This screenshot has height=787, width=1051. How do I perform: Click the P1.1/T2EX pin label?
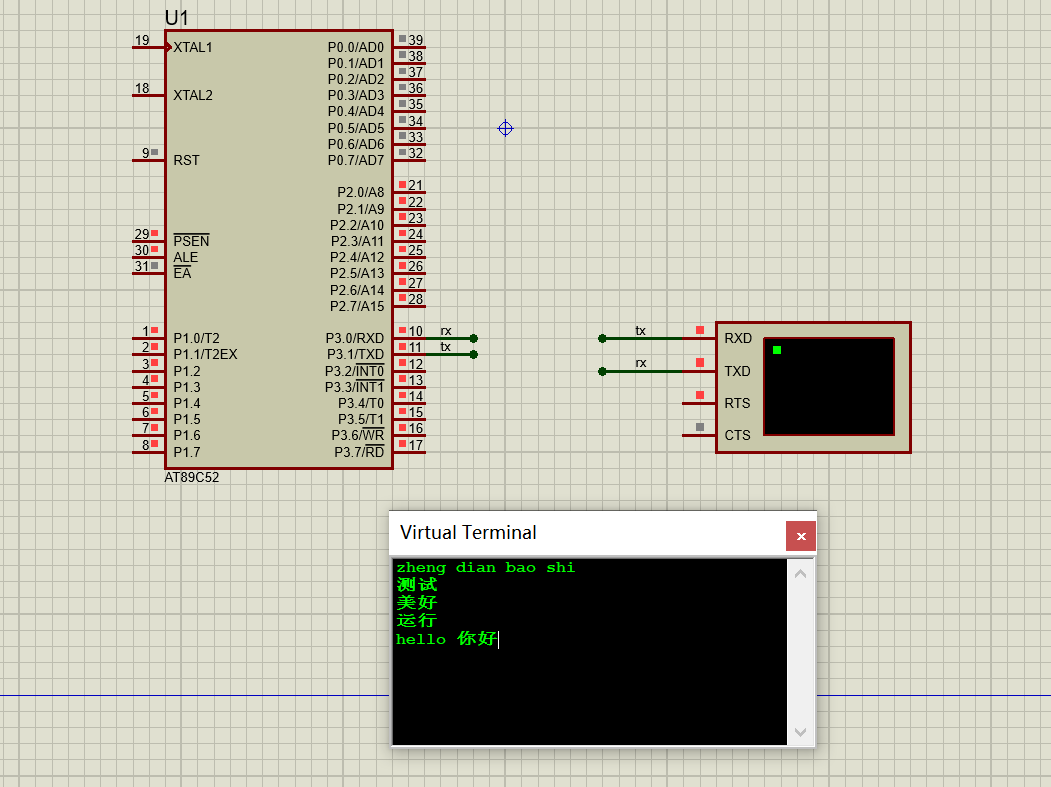click(205, 355)
